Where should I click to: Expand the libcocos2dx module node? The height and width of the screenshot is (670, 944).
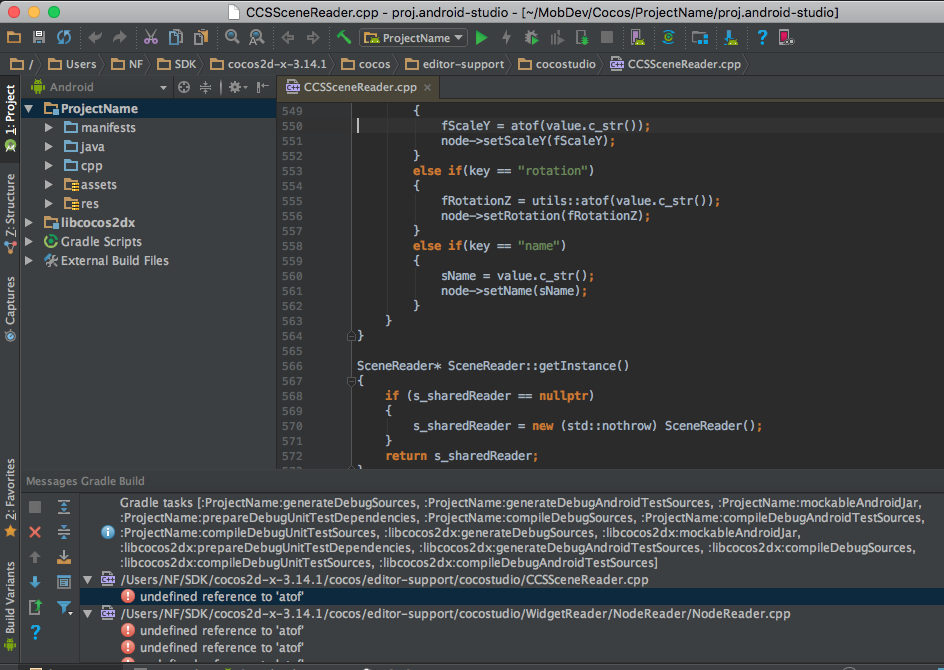[28, 223]
